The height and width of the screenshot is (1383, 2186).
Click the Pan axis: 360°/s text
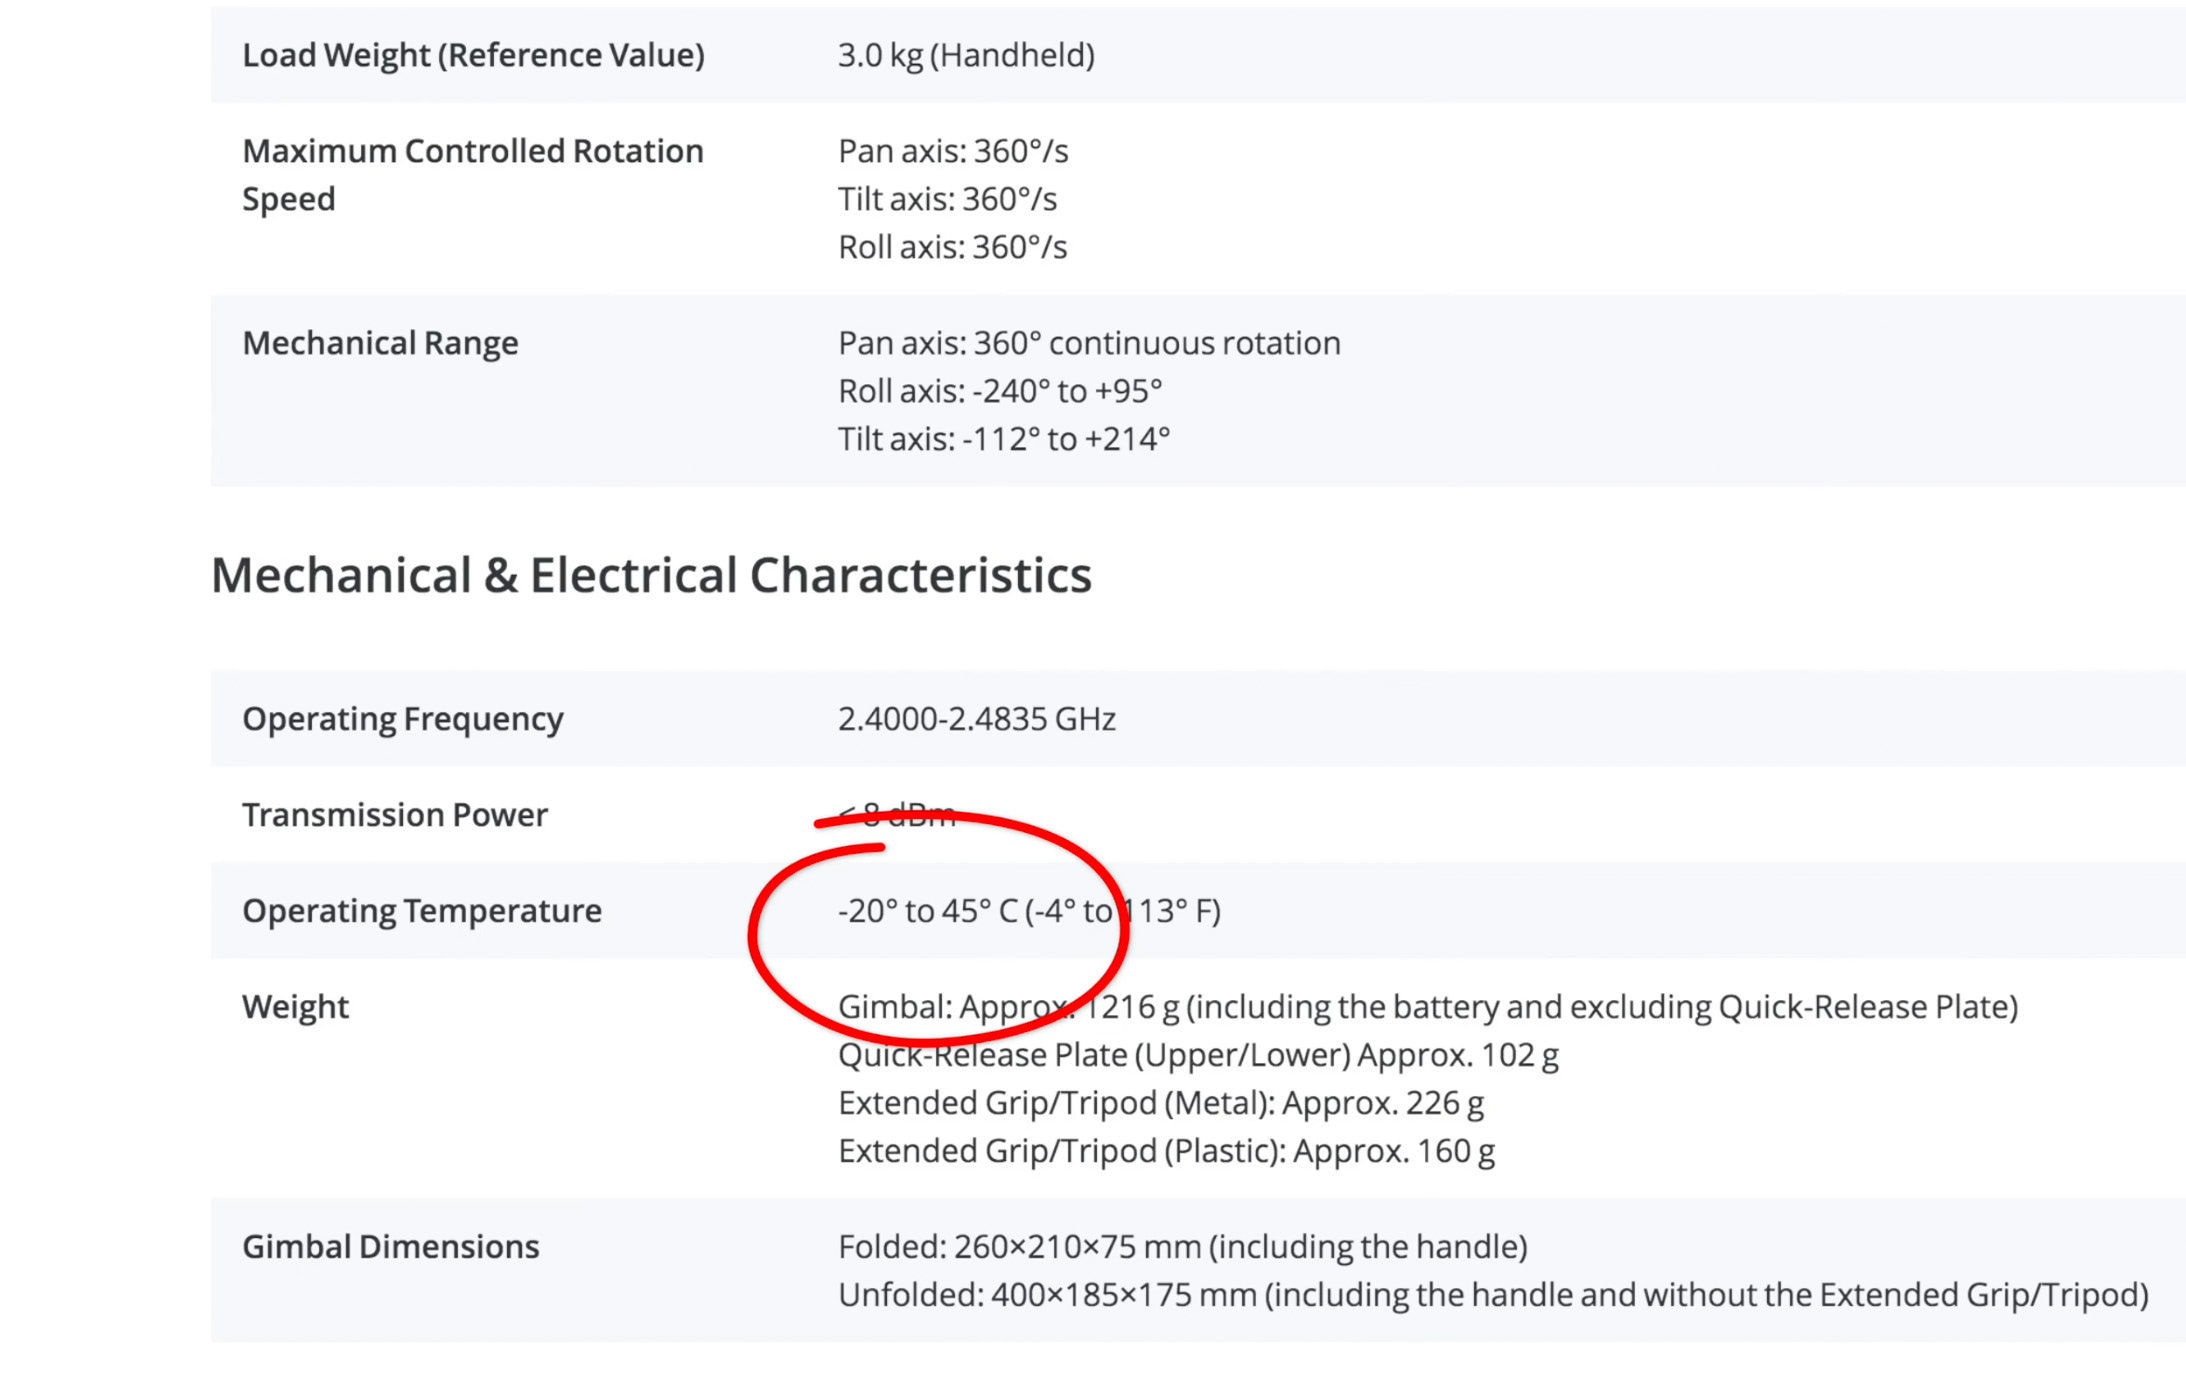coord(953,151)
